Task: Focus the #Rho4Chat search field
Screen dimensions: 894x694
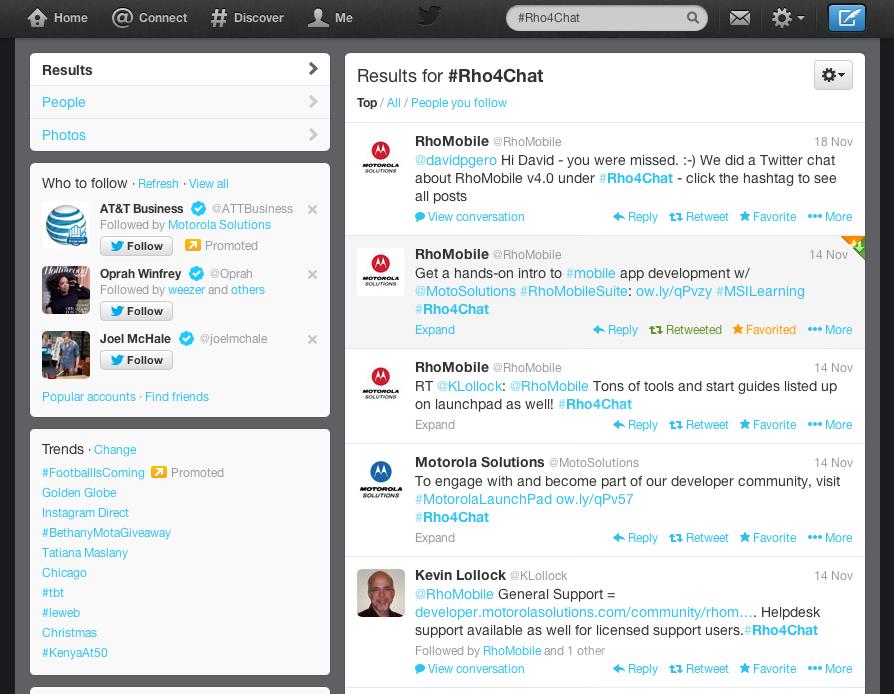Action: click(607, 18)
